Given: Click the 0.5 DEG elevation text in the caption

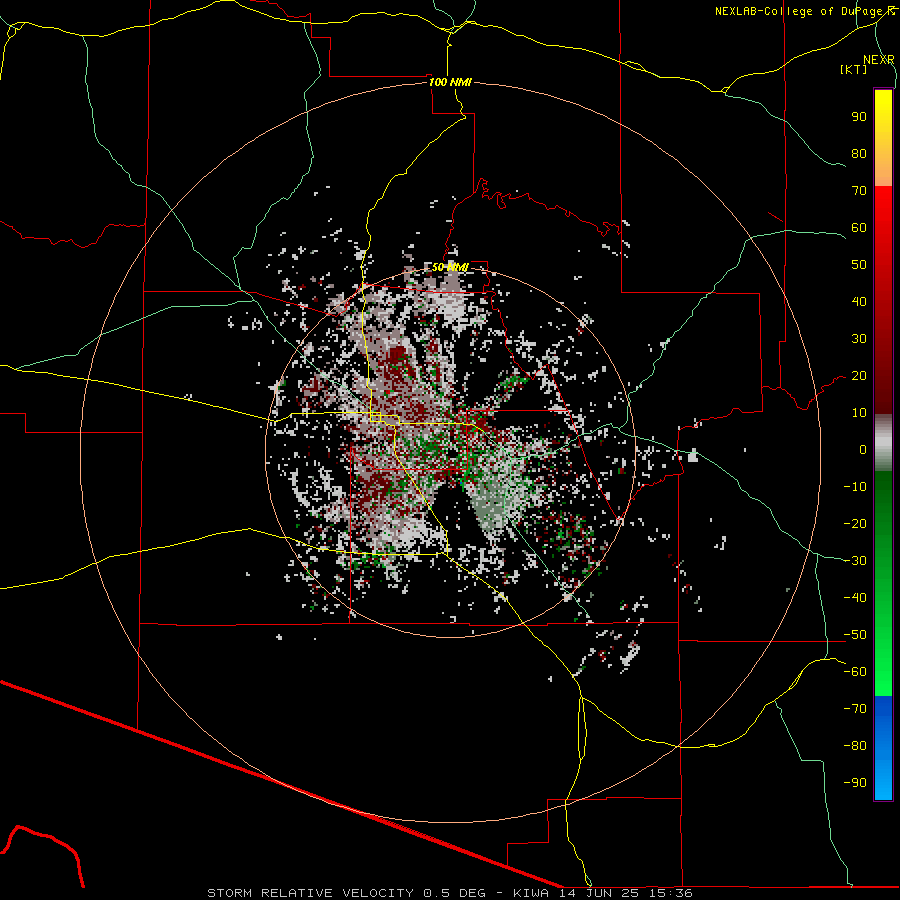Looking at the screenshot, I should pyautogui.click(x=454, y=893).
